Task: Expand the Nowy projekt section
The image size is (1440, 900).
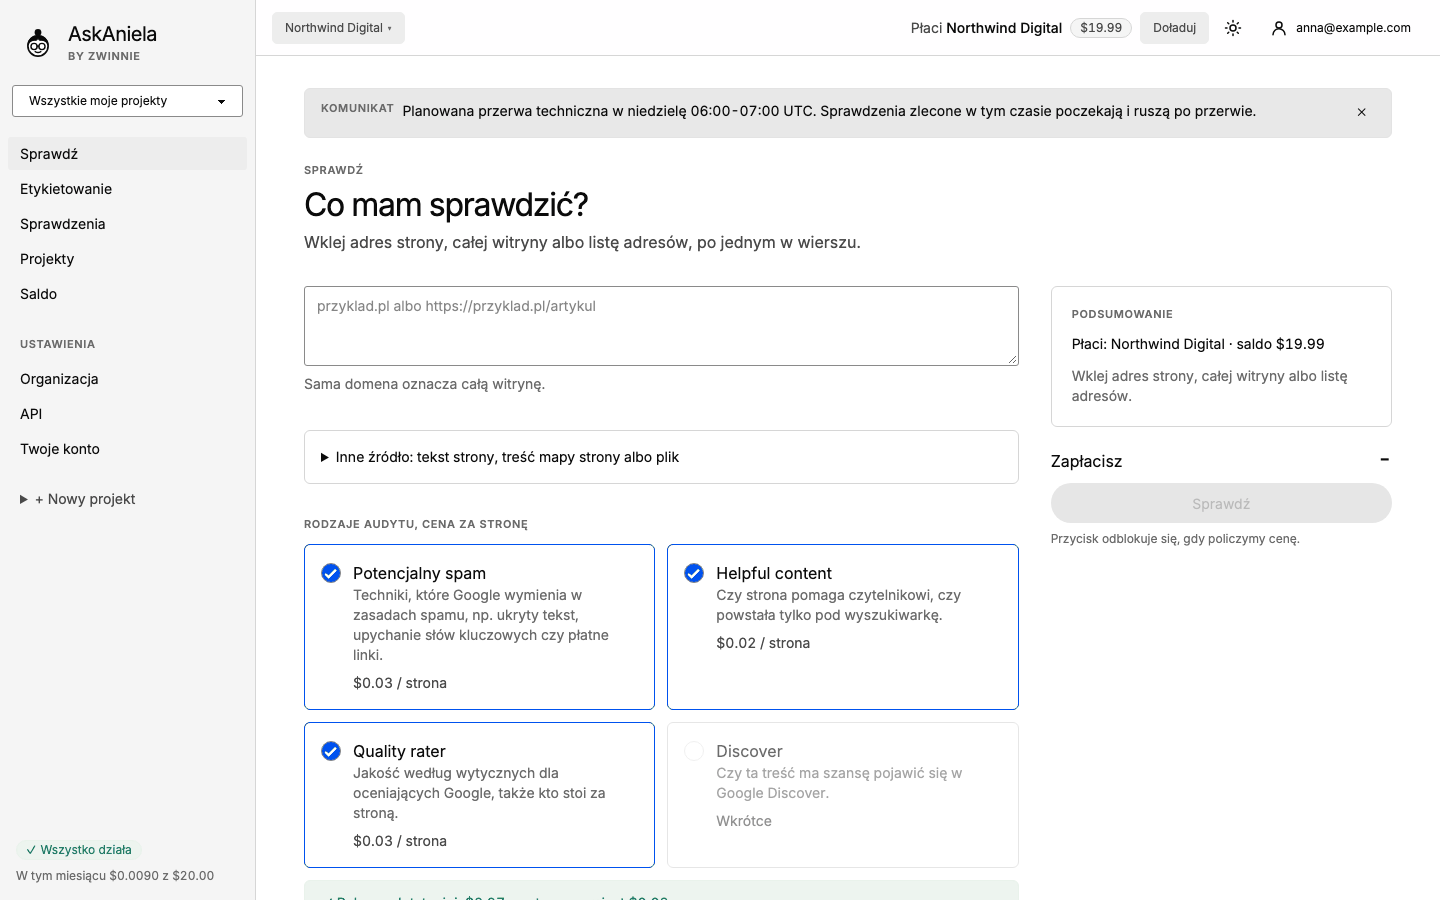Action: click(78, 499)
